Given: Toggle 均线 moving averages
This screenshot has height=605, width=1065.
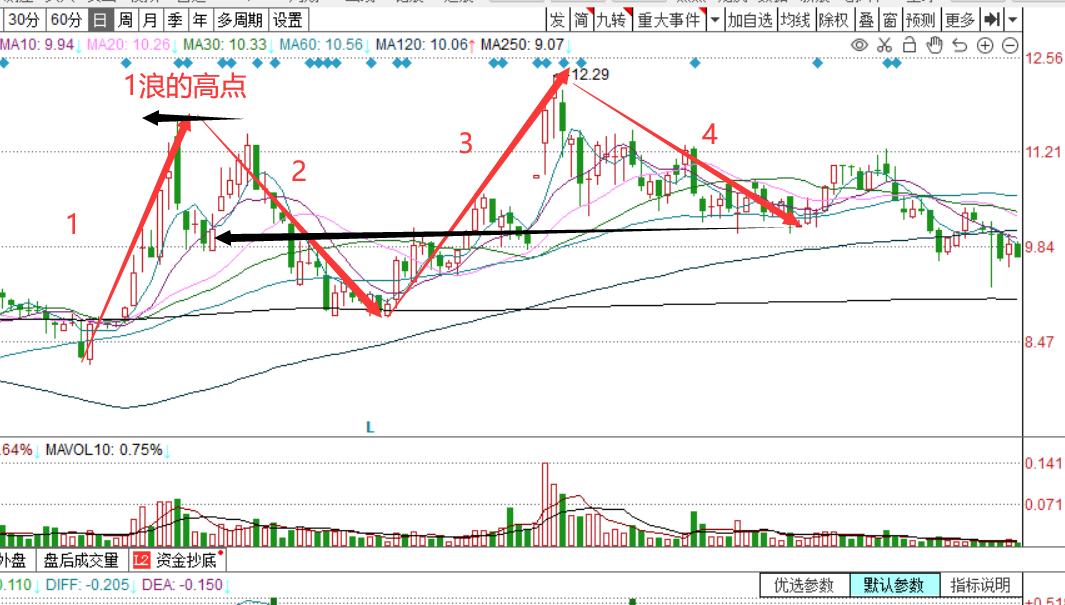Looking at the screenshot, I should [x=795, y=20].
